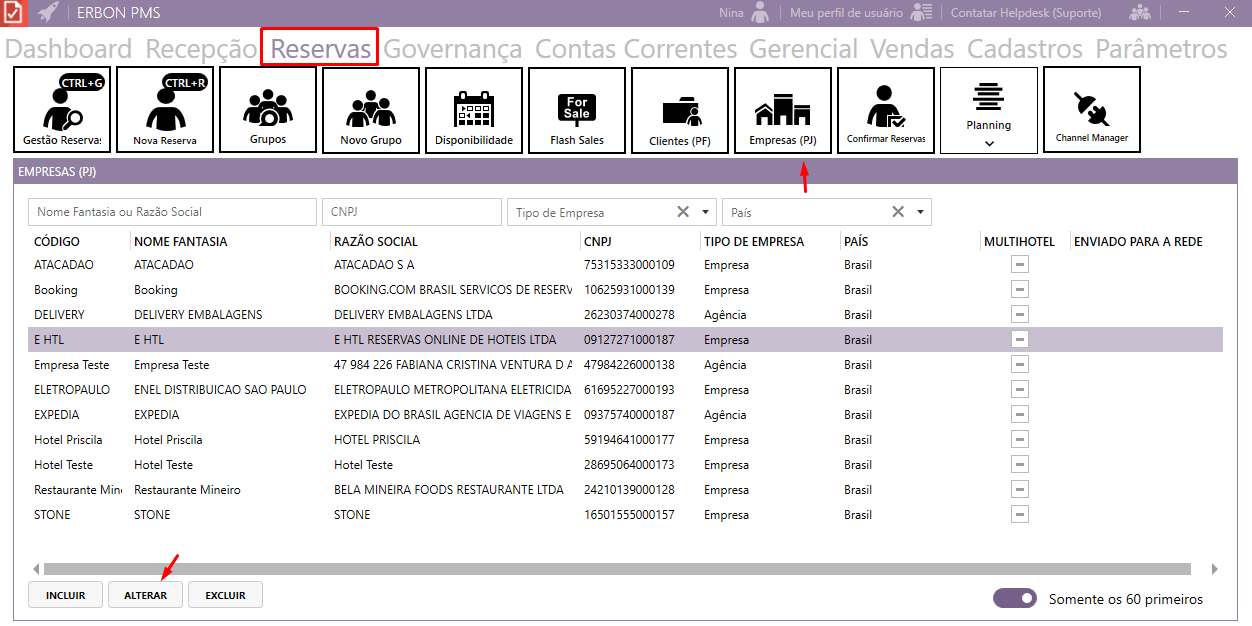This screenshot has height=626, width=1252.
Task: Click the Nova Reserva icon
Action: tap(165, 110)
